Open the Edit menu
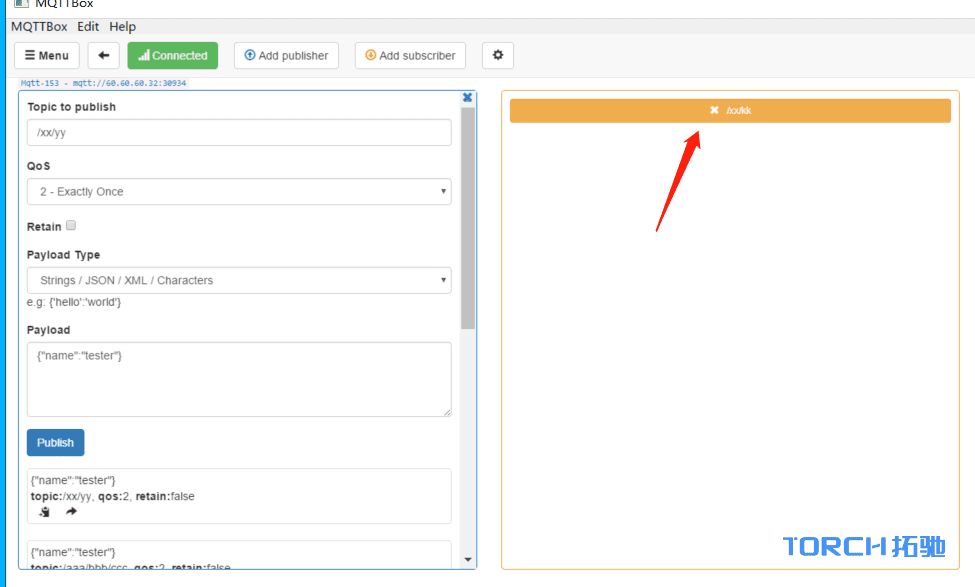 [88, 27]
